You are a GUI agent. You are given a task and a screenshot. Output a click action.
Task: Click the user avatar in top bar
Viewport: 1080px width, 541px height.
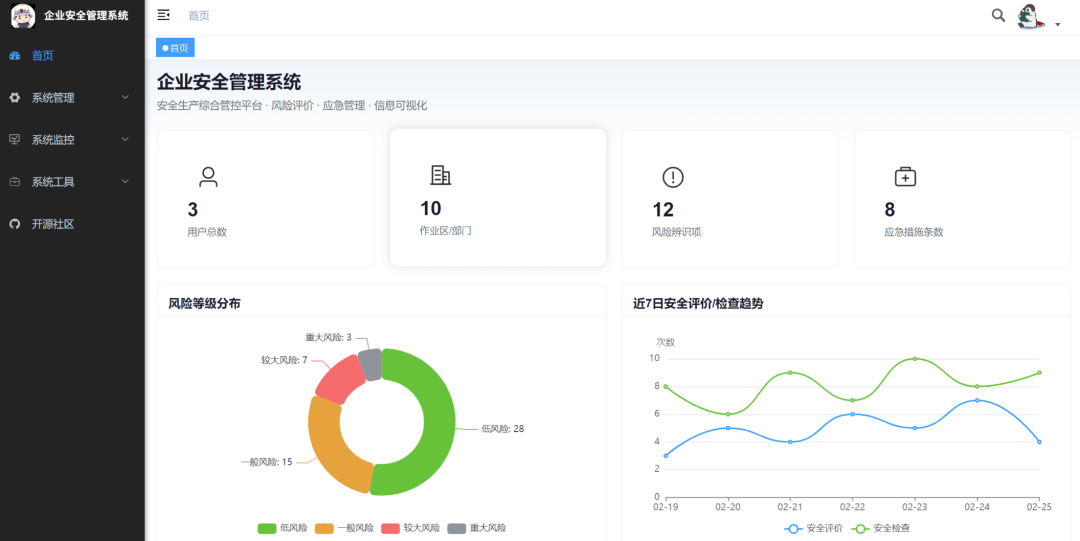tap(1030, 17)
